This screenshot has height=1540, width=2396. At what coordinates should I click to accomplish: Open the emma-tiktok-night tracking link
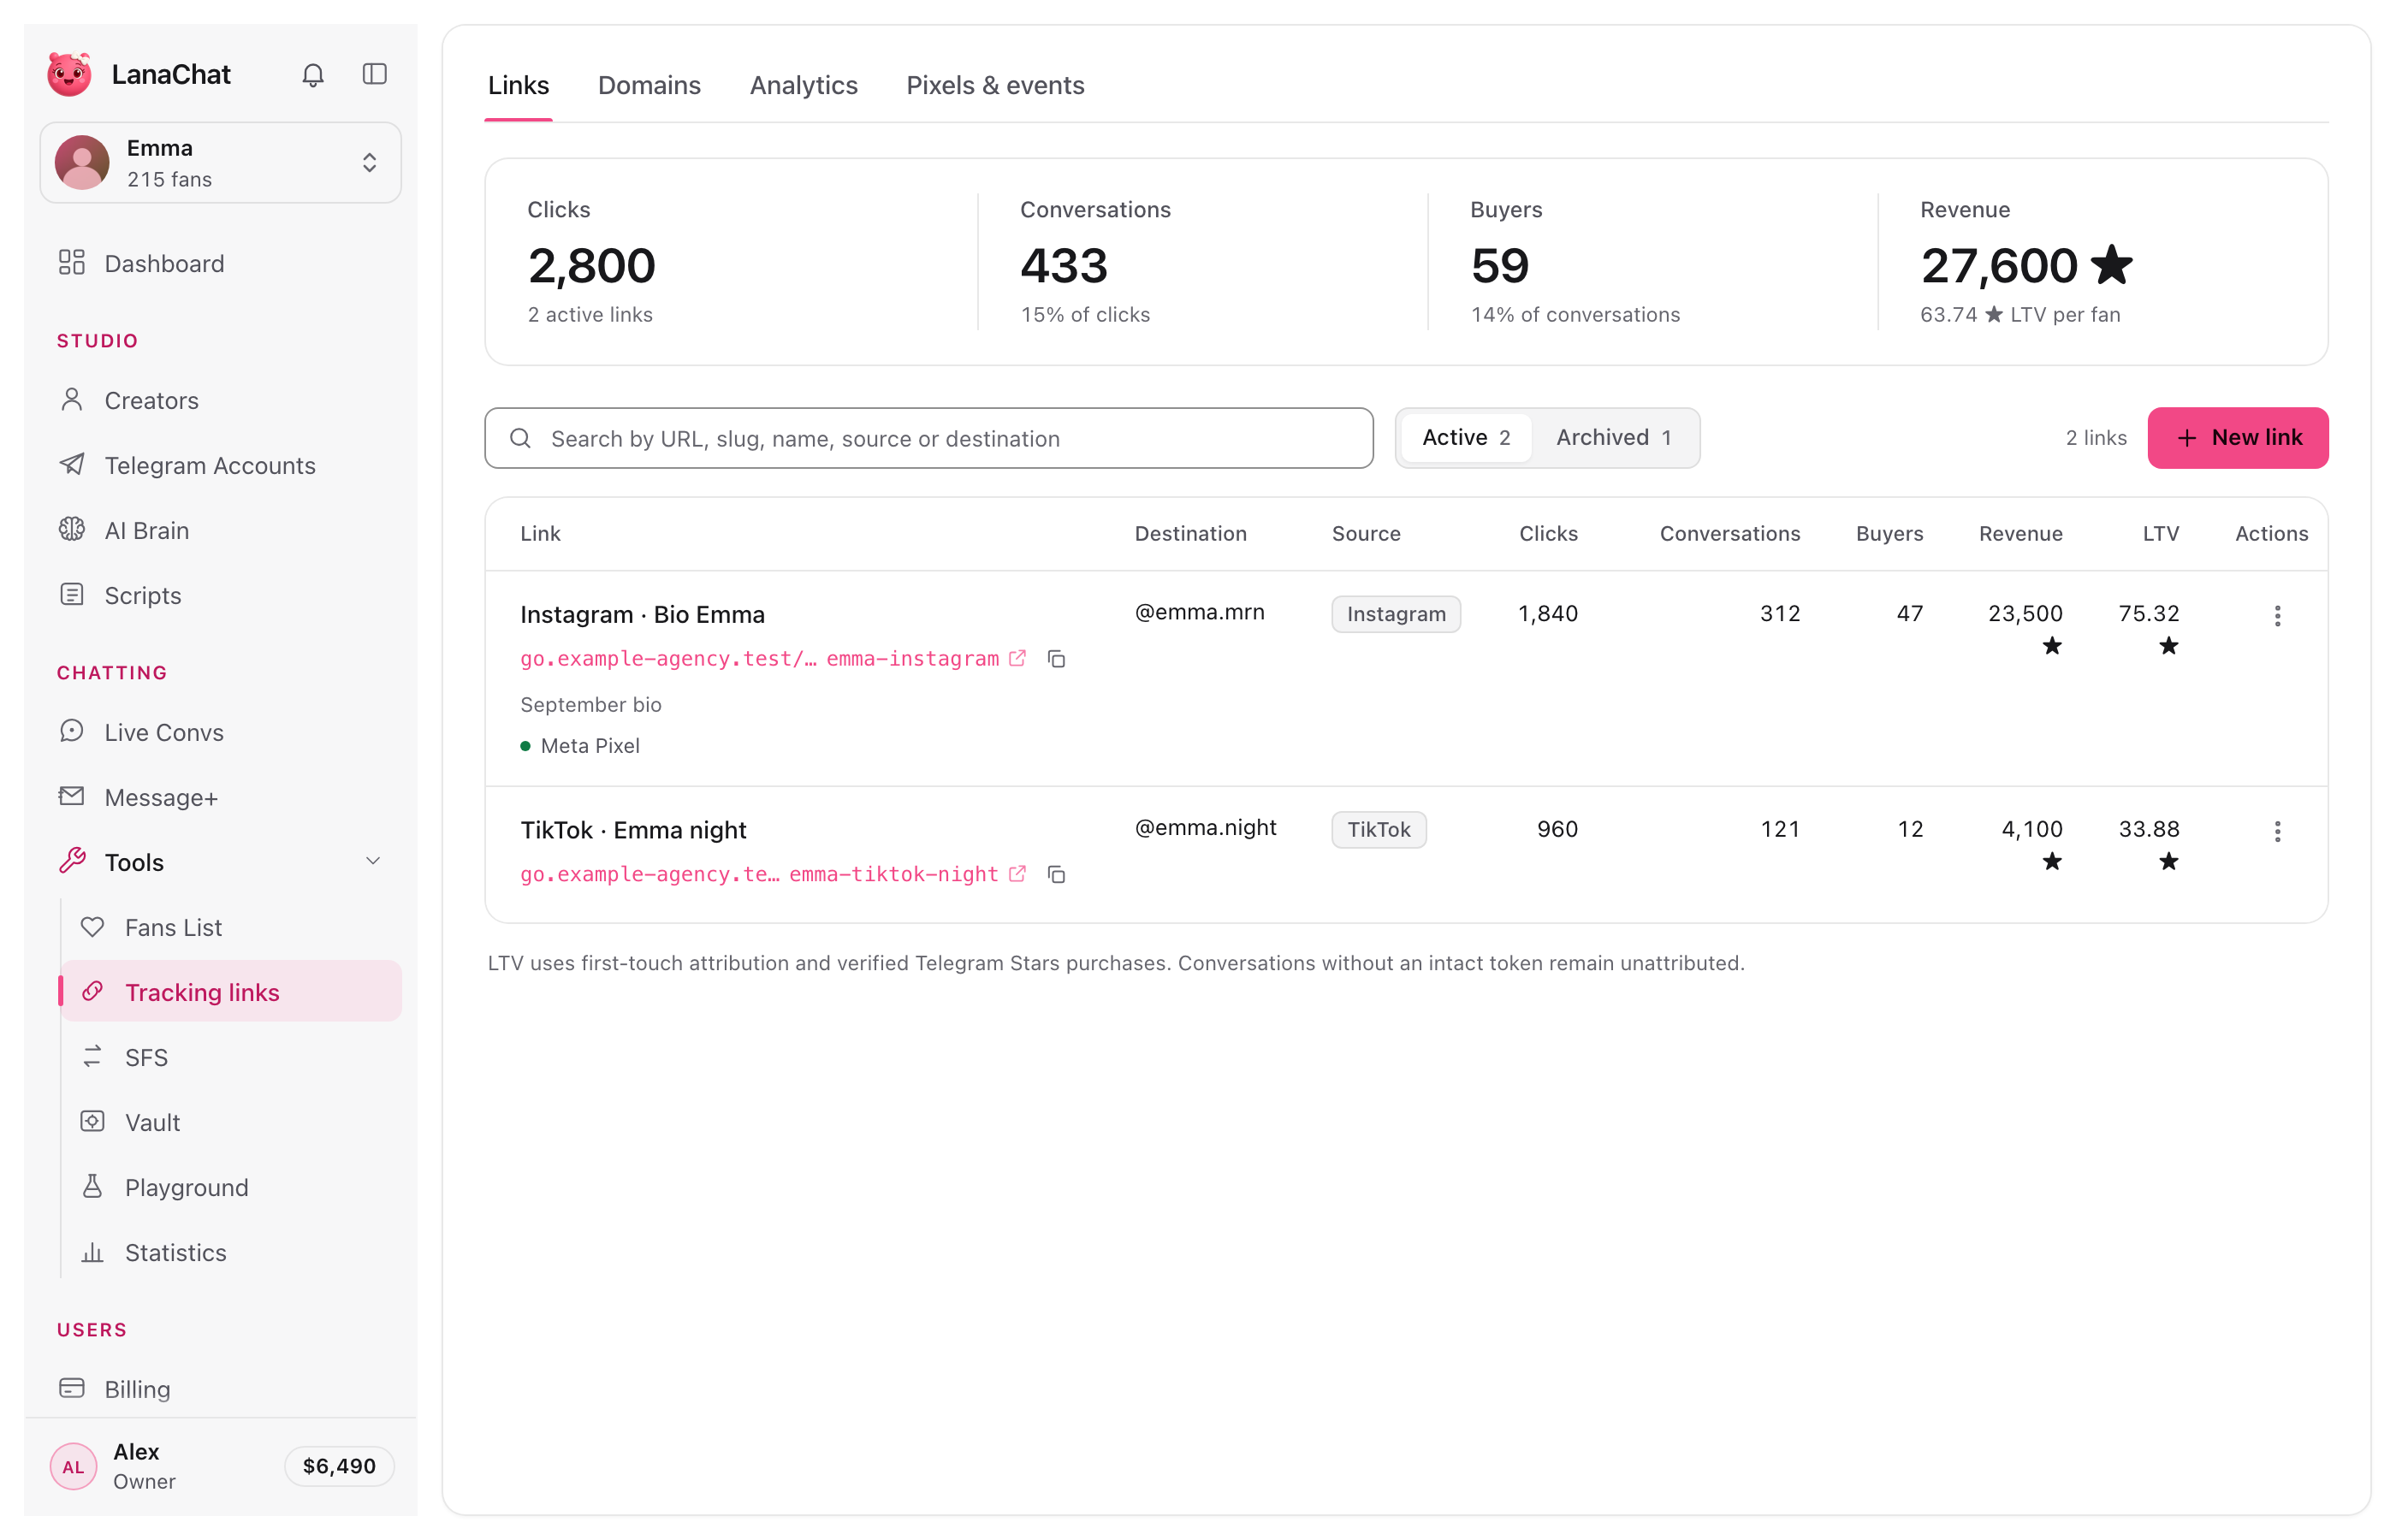[772, 875]
